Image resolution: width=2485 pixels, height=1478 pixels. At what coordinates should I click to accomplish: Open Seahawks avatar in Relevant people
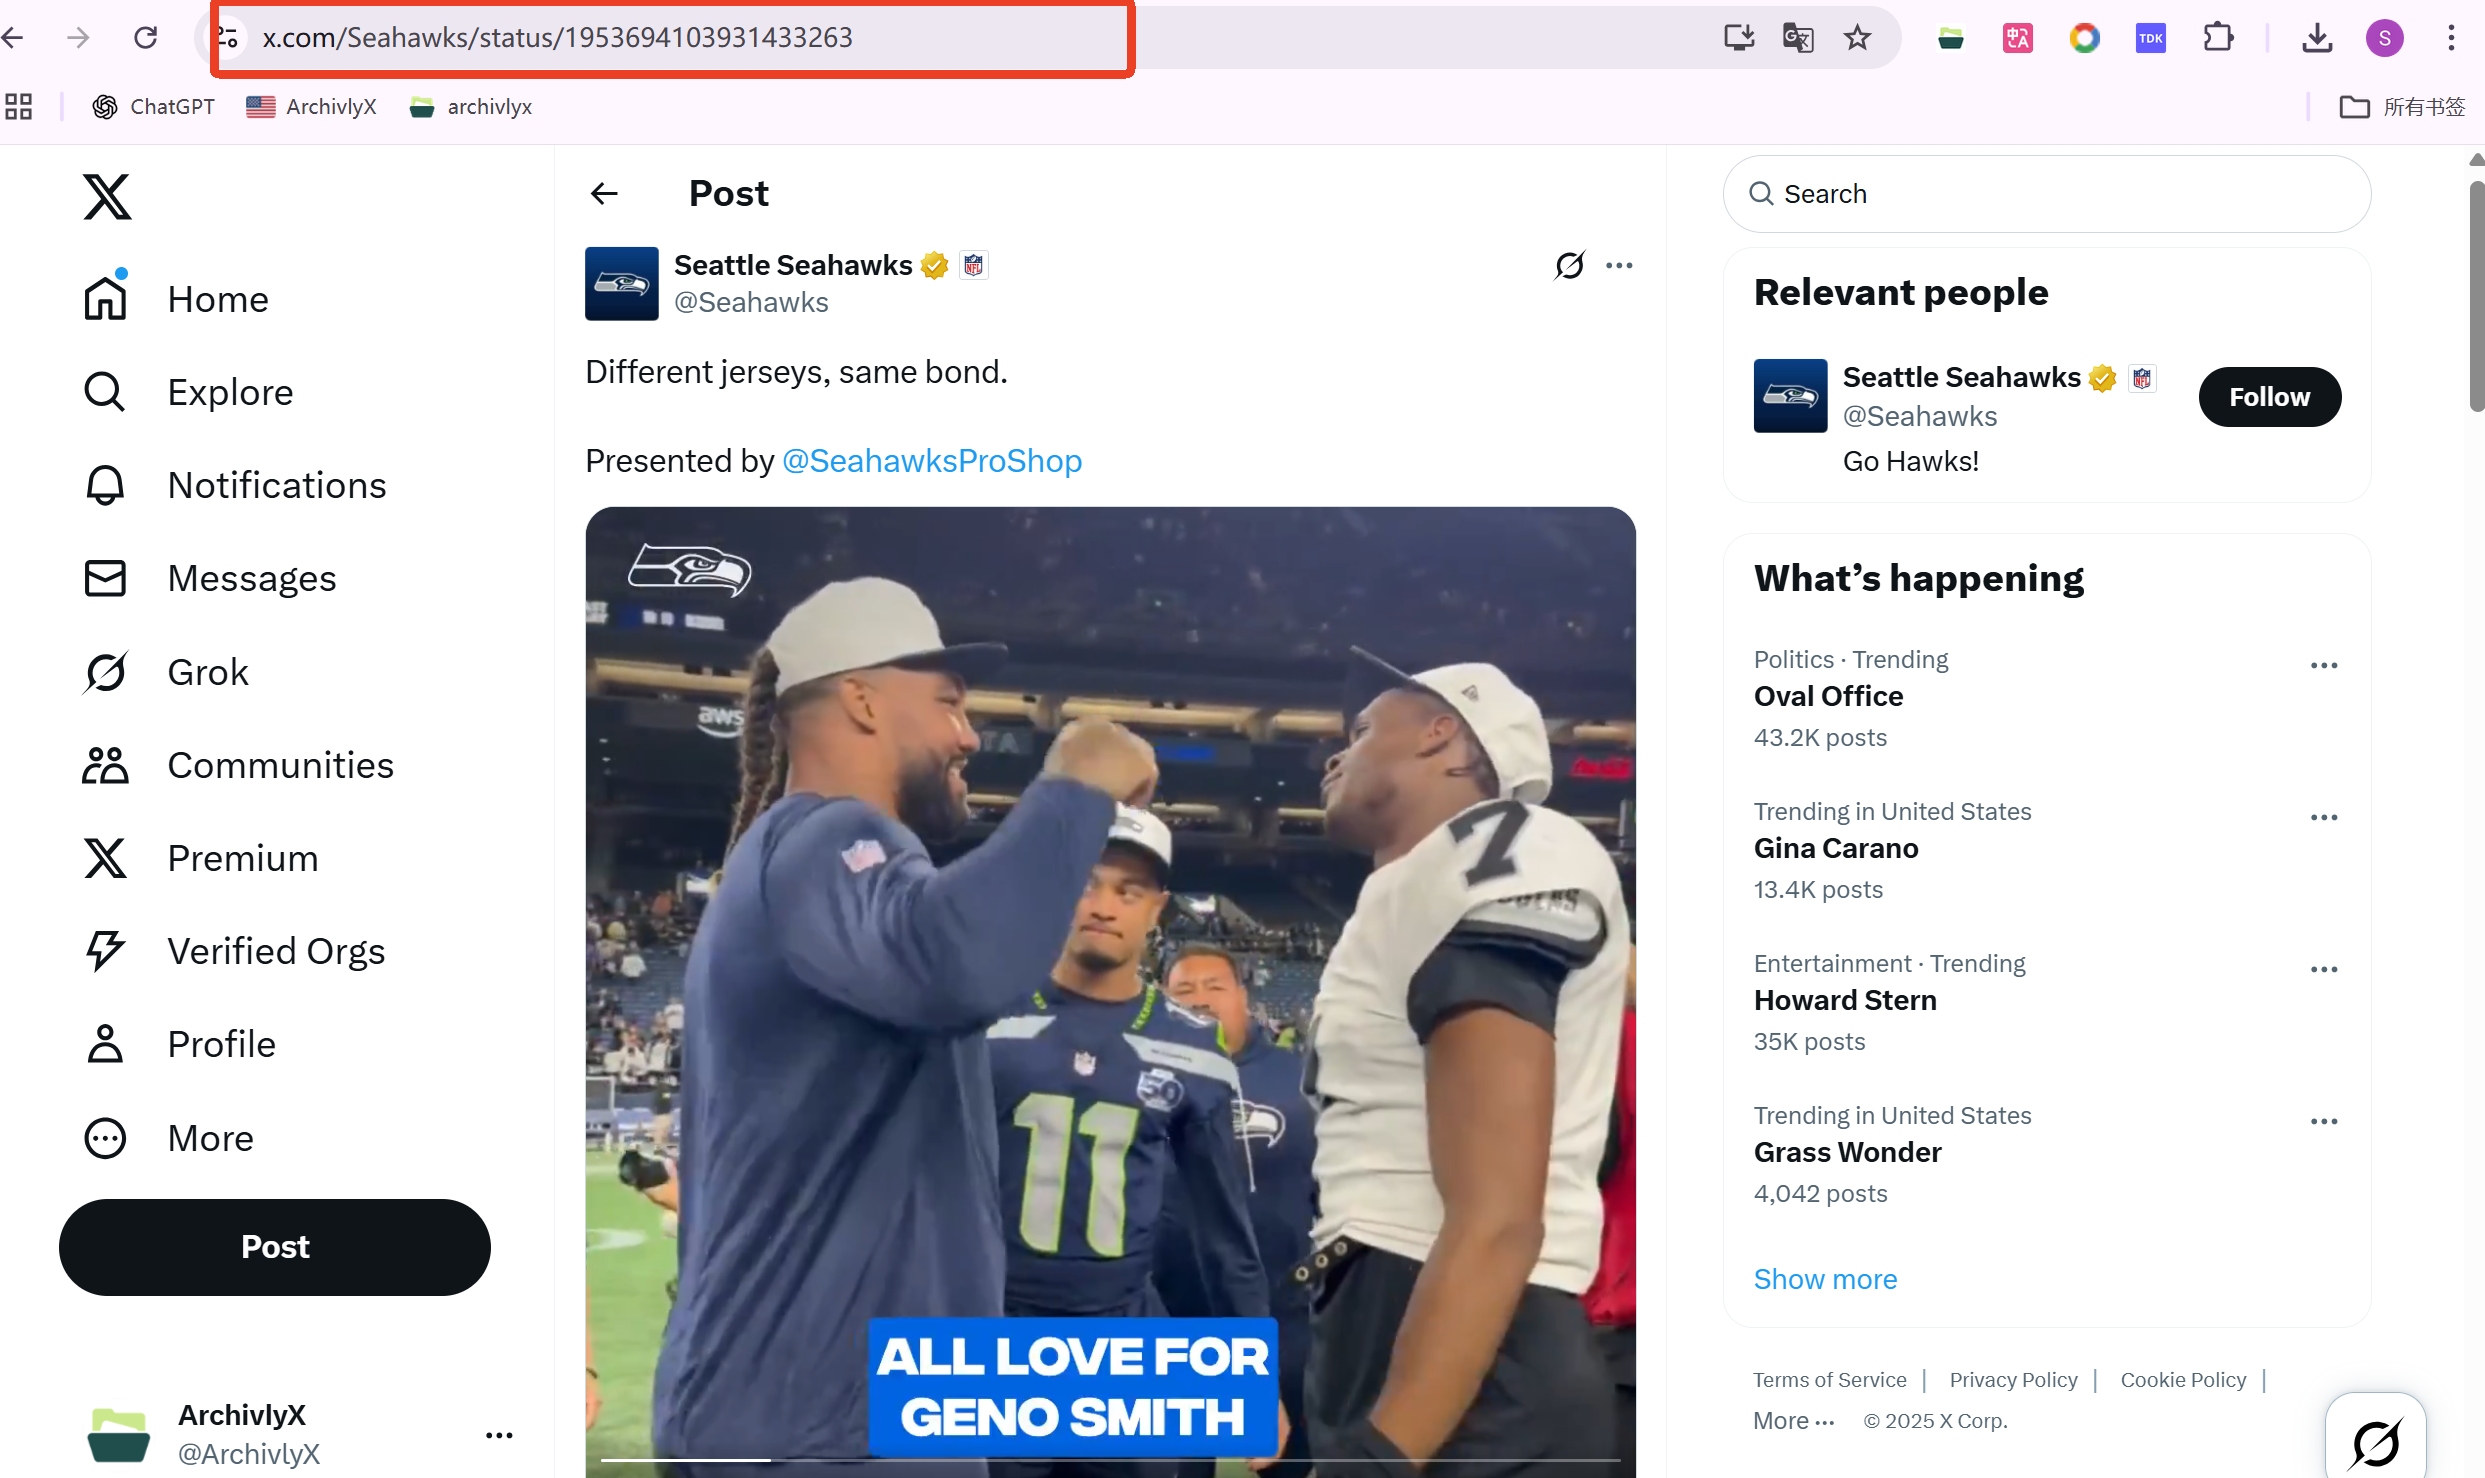click(1790, 395)
